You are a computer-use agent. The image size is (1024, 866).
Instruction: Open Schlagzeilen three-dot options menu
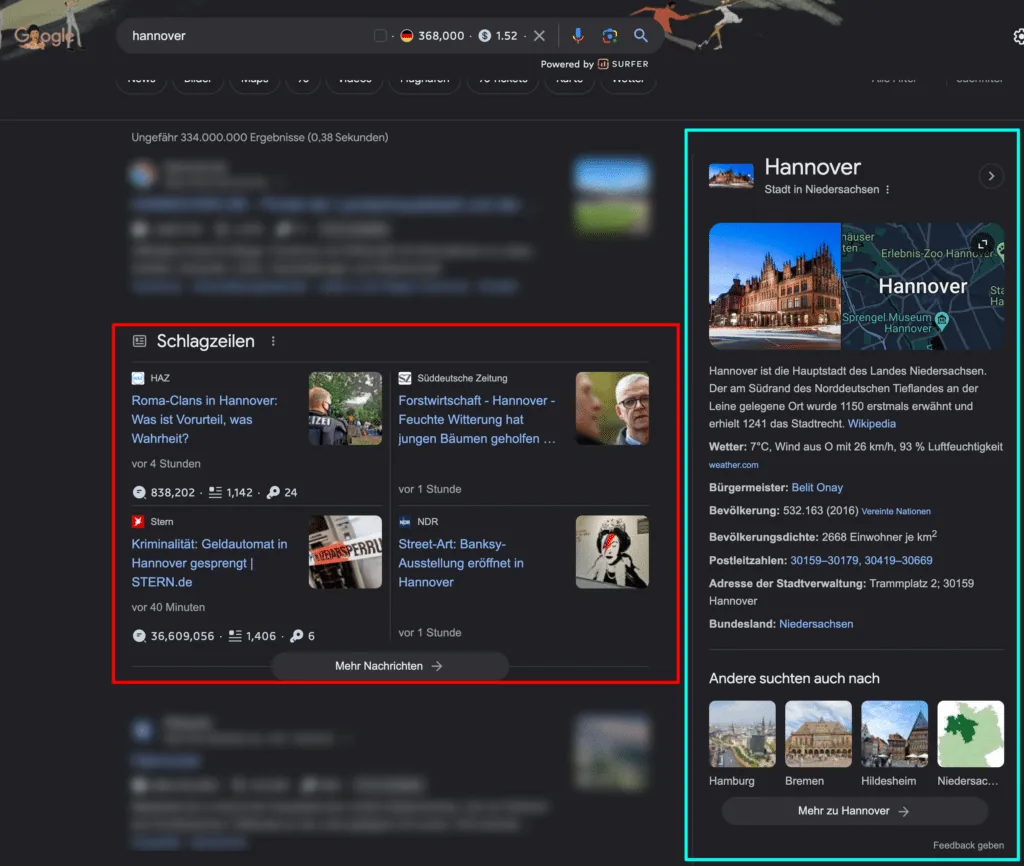[x=273, y=341]
